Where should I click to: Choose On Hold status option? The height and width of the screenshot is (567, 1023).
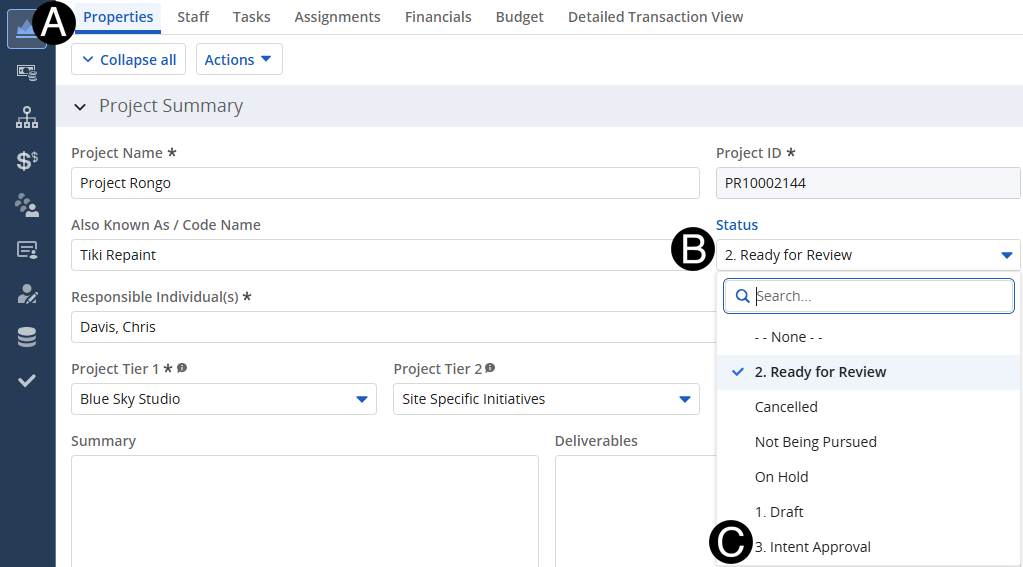coord(781,477)
